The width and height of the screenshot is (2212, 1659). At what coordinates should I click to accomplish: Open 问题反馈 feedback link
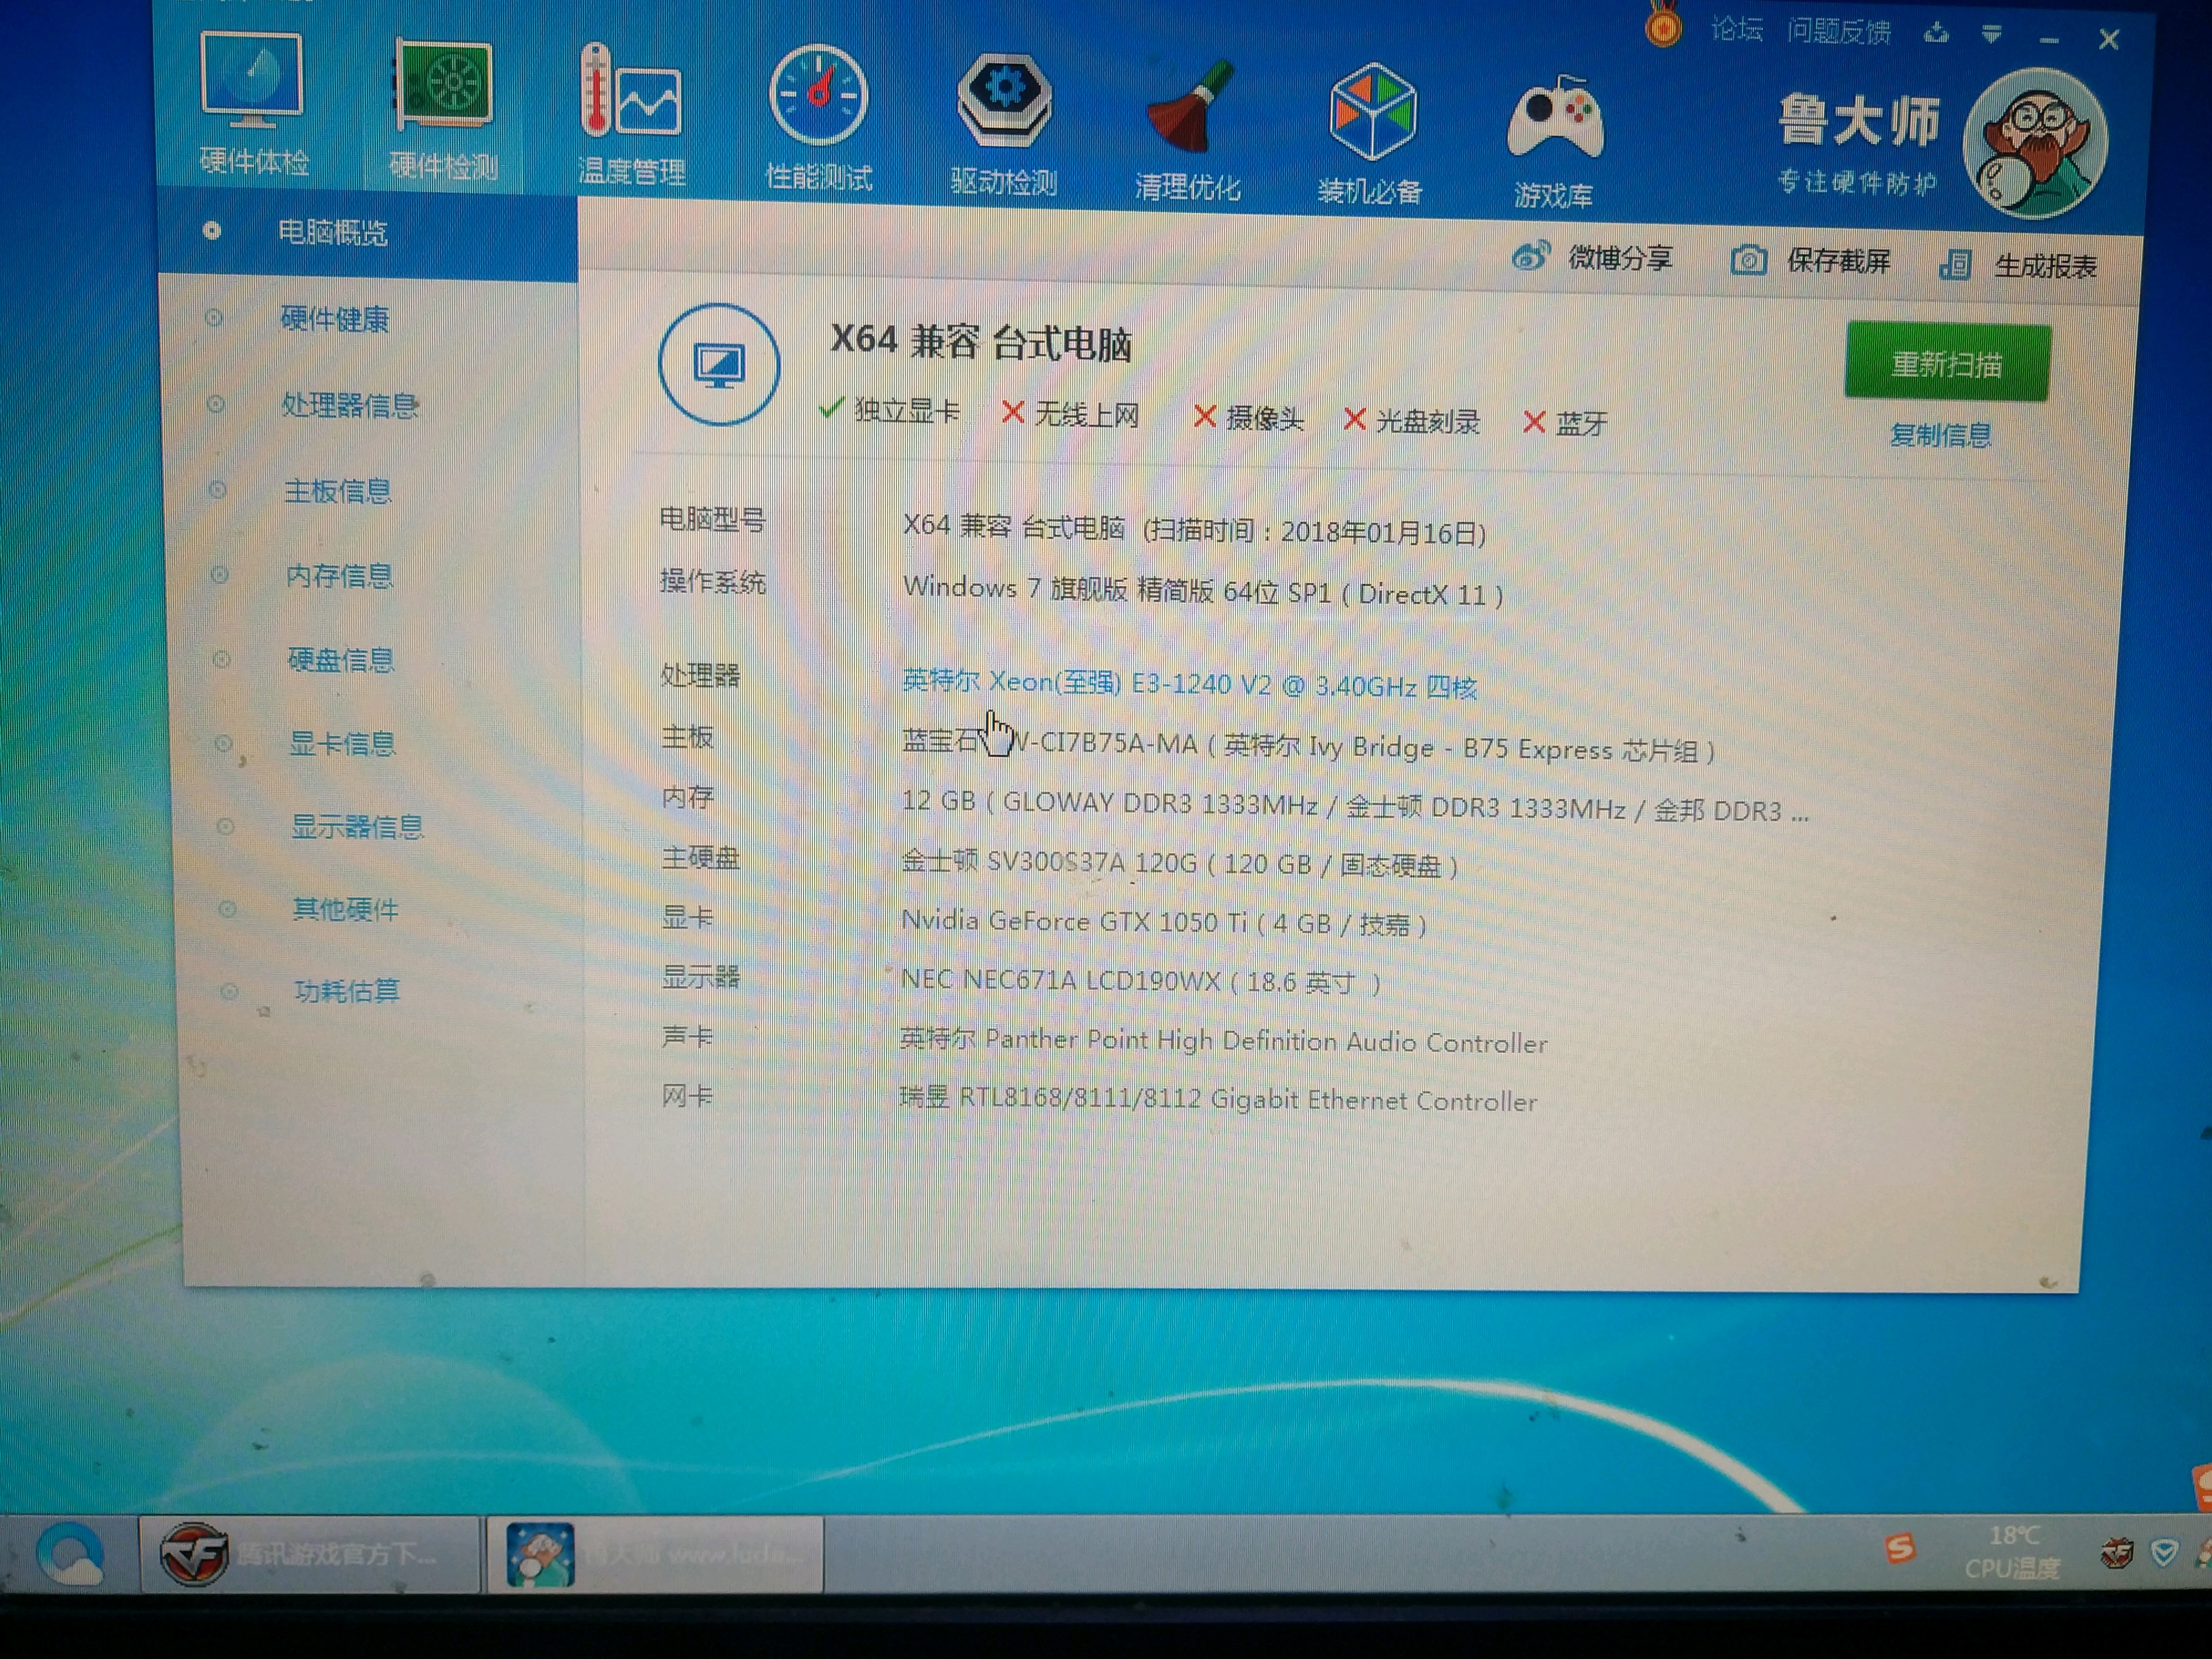coord(1838,32)
